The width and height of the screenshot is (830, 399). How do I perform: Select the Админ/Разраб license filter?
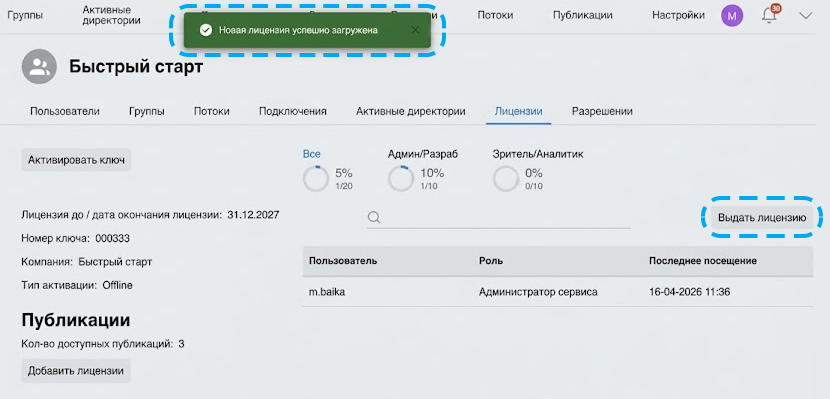(x=422, y=154)
